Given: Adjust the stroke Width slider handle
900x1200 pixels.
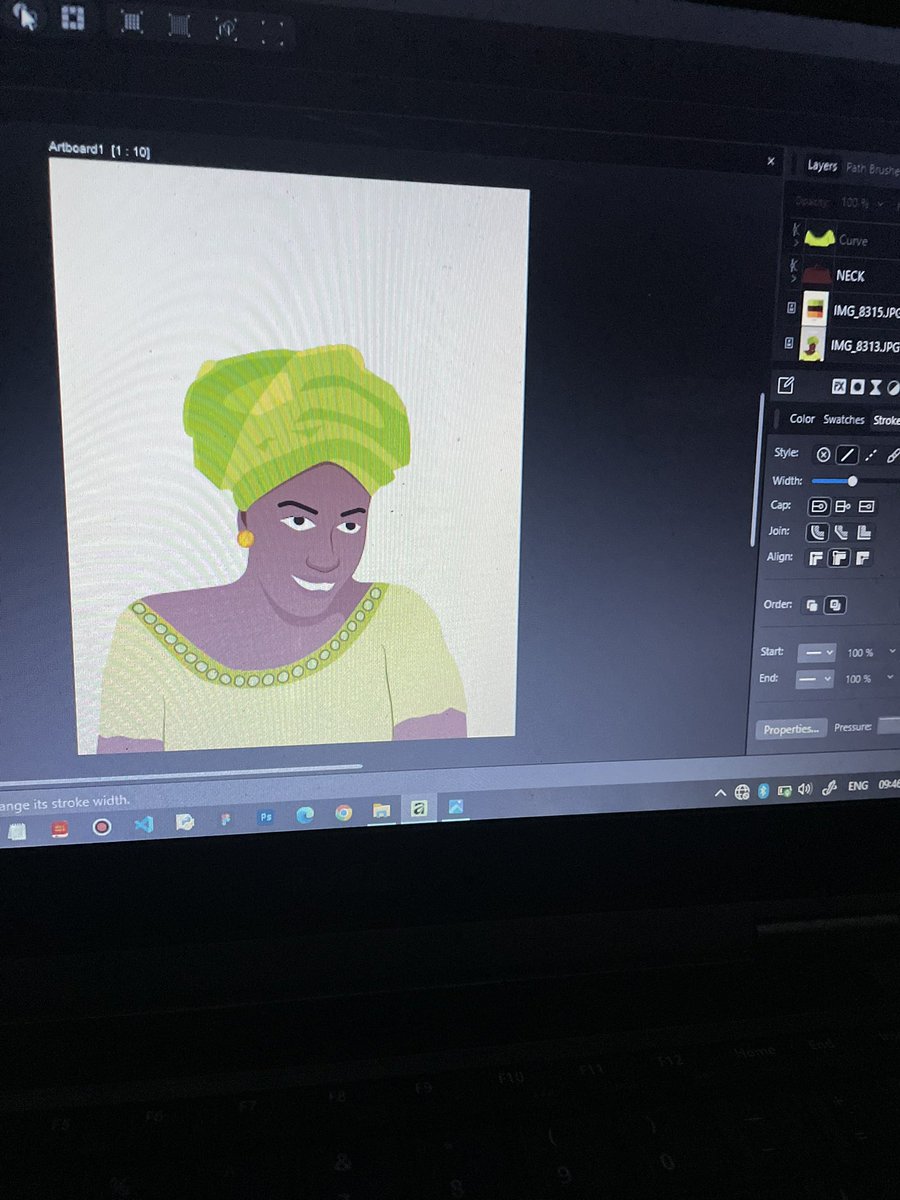Looking at the screenshot, I should (852, 481).
